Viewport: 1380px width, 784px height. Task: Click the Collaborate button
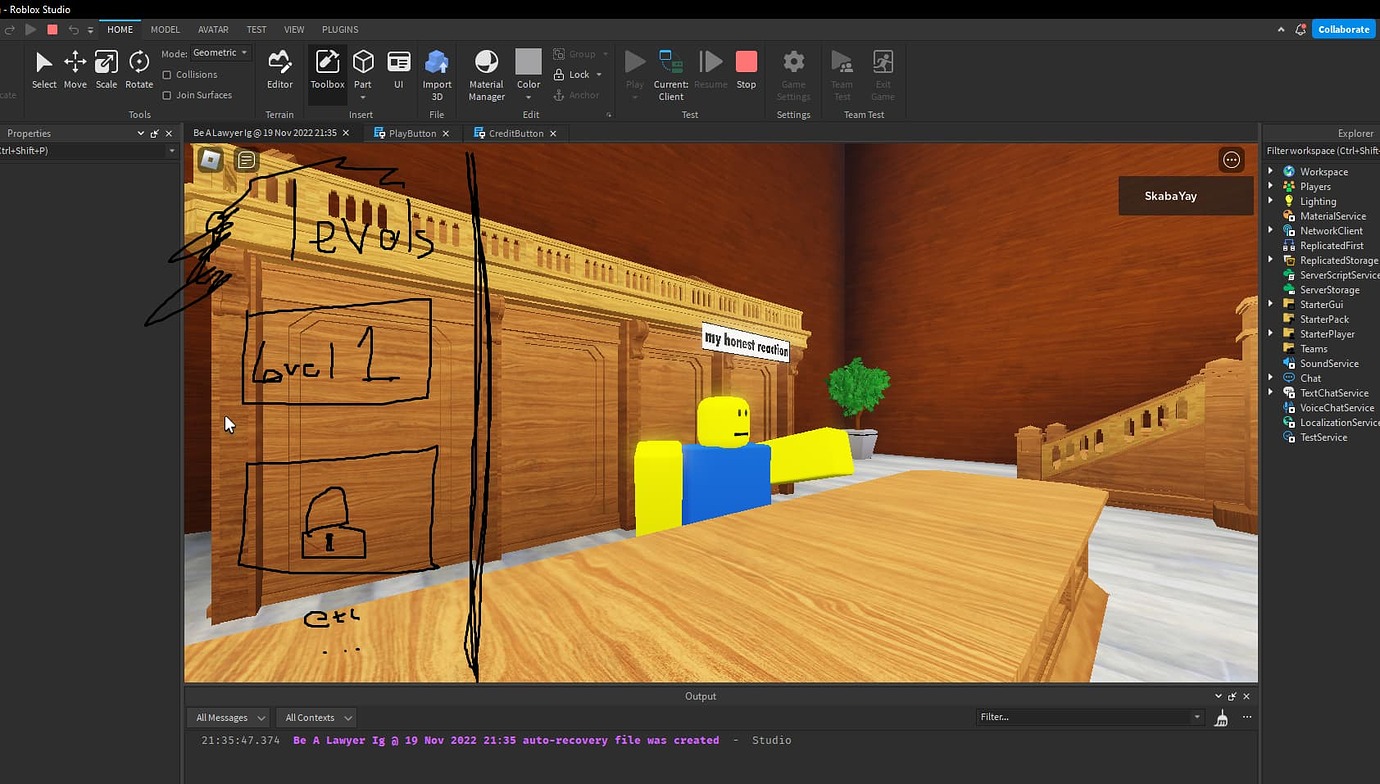tap(1343, 29)
